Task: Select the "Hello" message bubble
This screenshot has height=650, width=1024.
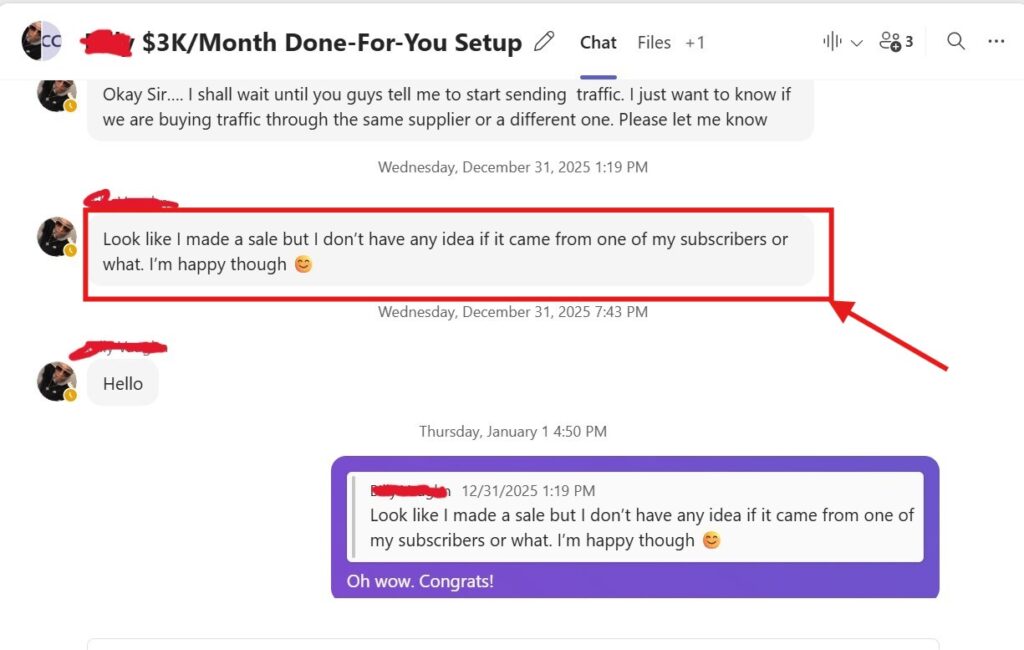Action: [123, 384]
